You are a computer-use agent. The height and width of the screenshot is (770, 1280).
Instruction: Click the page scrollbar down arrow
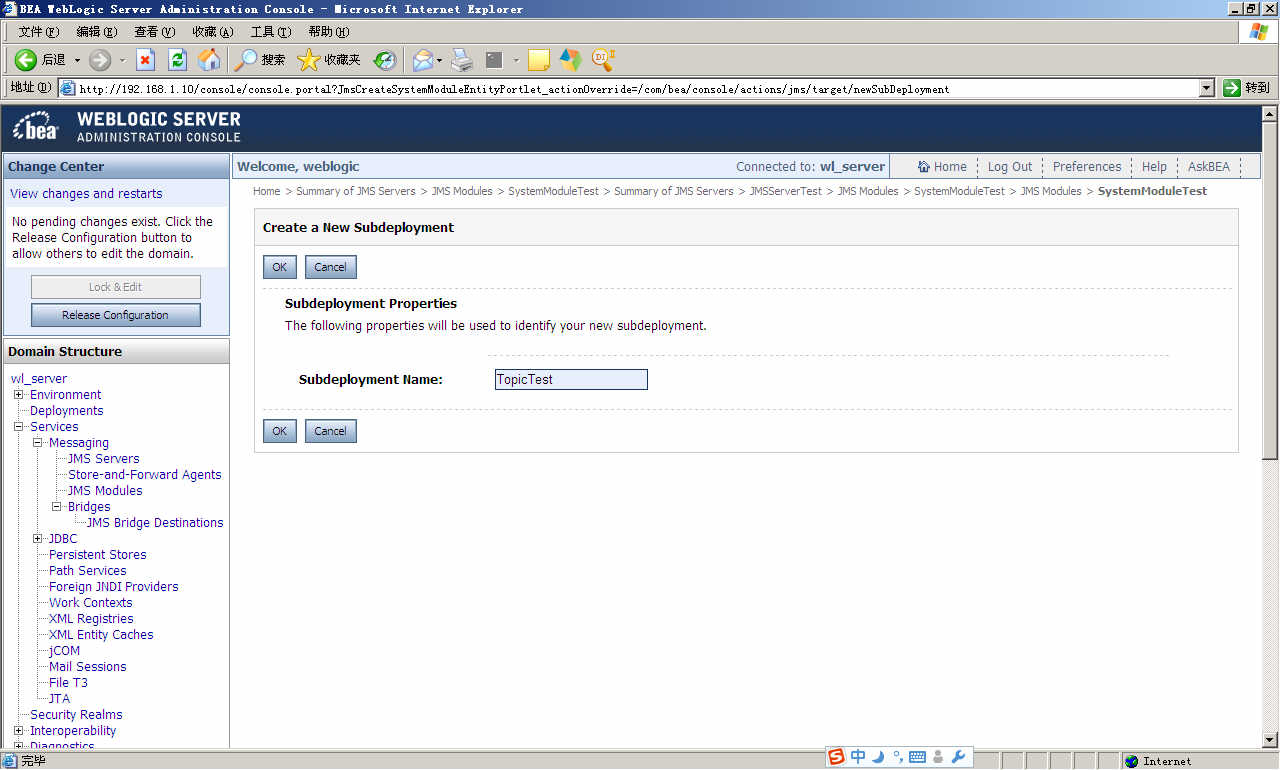point(1271,740)
